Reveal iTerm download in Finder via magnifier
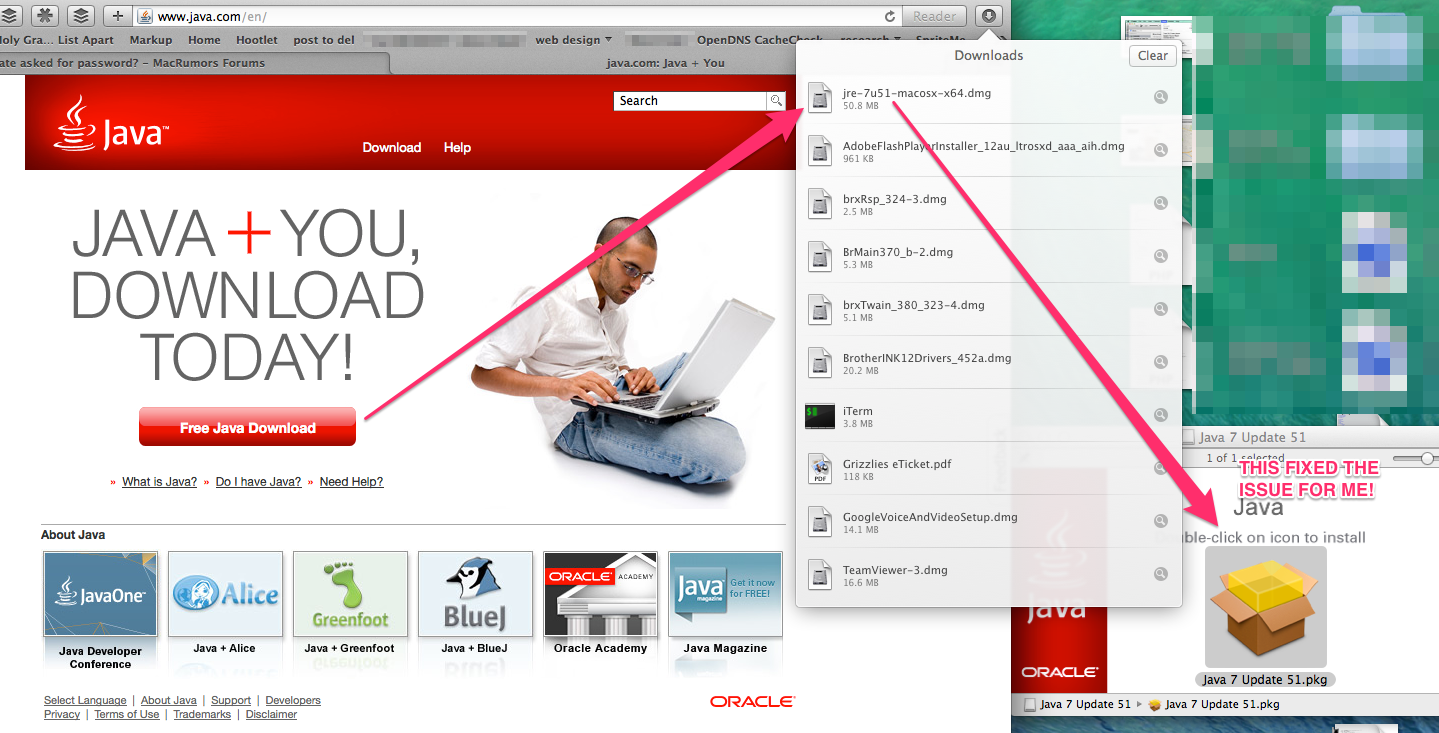The image size is (1439, 733). [x=1161, y=415]
